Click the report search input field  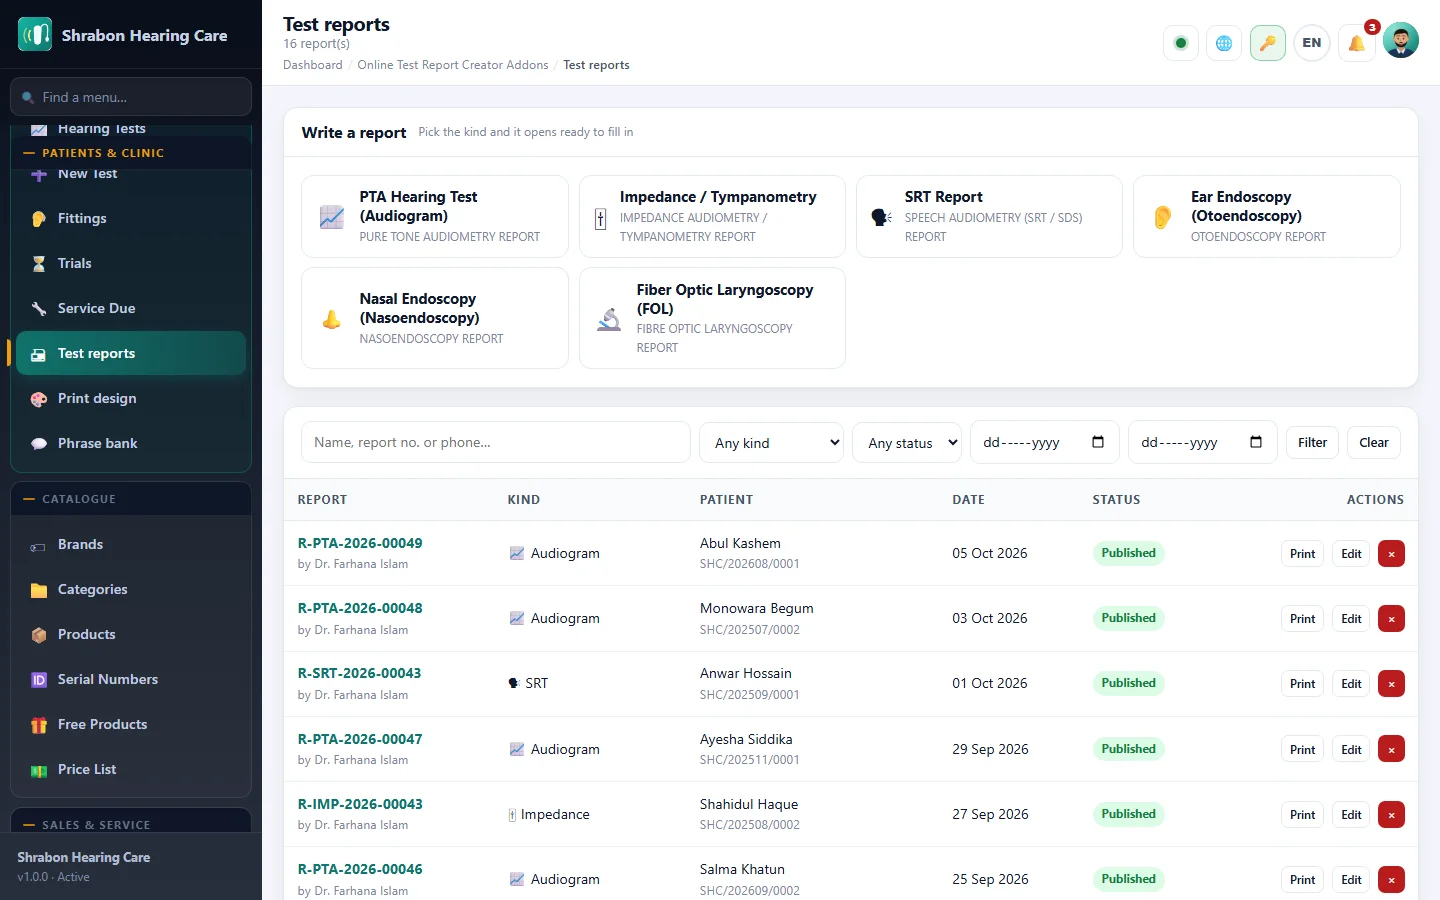tap(496, 442)
